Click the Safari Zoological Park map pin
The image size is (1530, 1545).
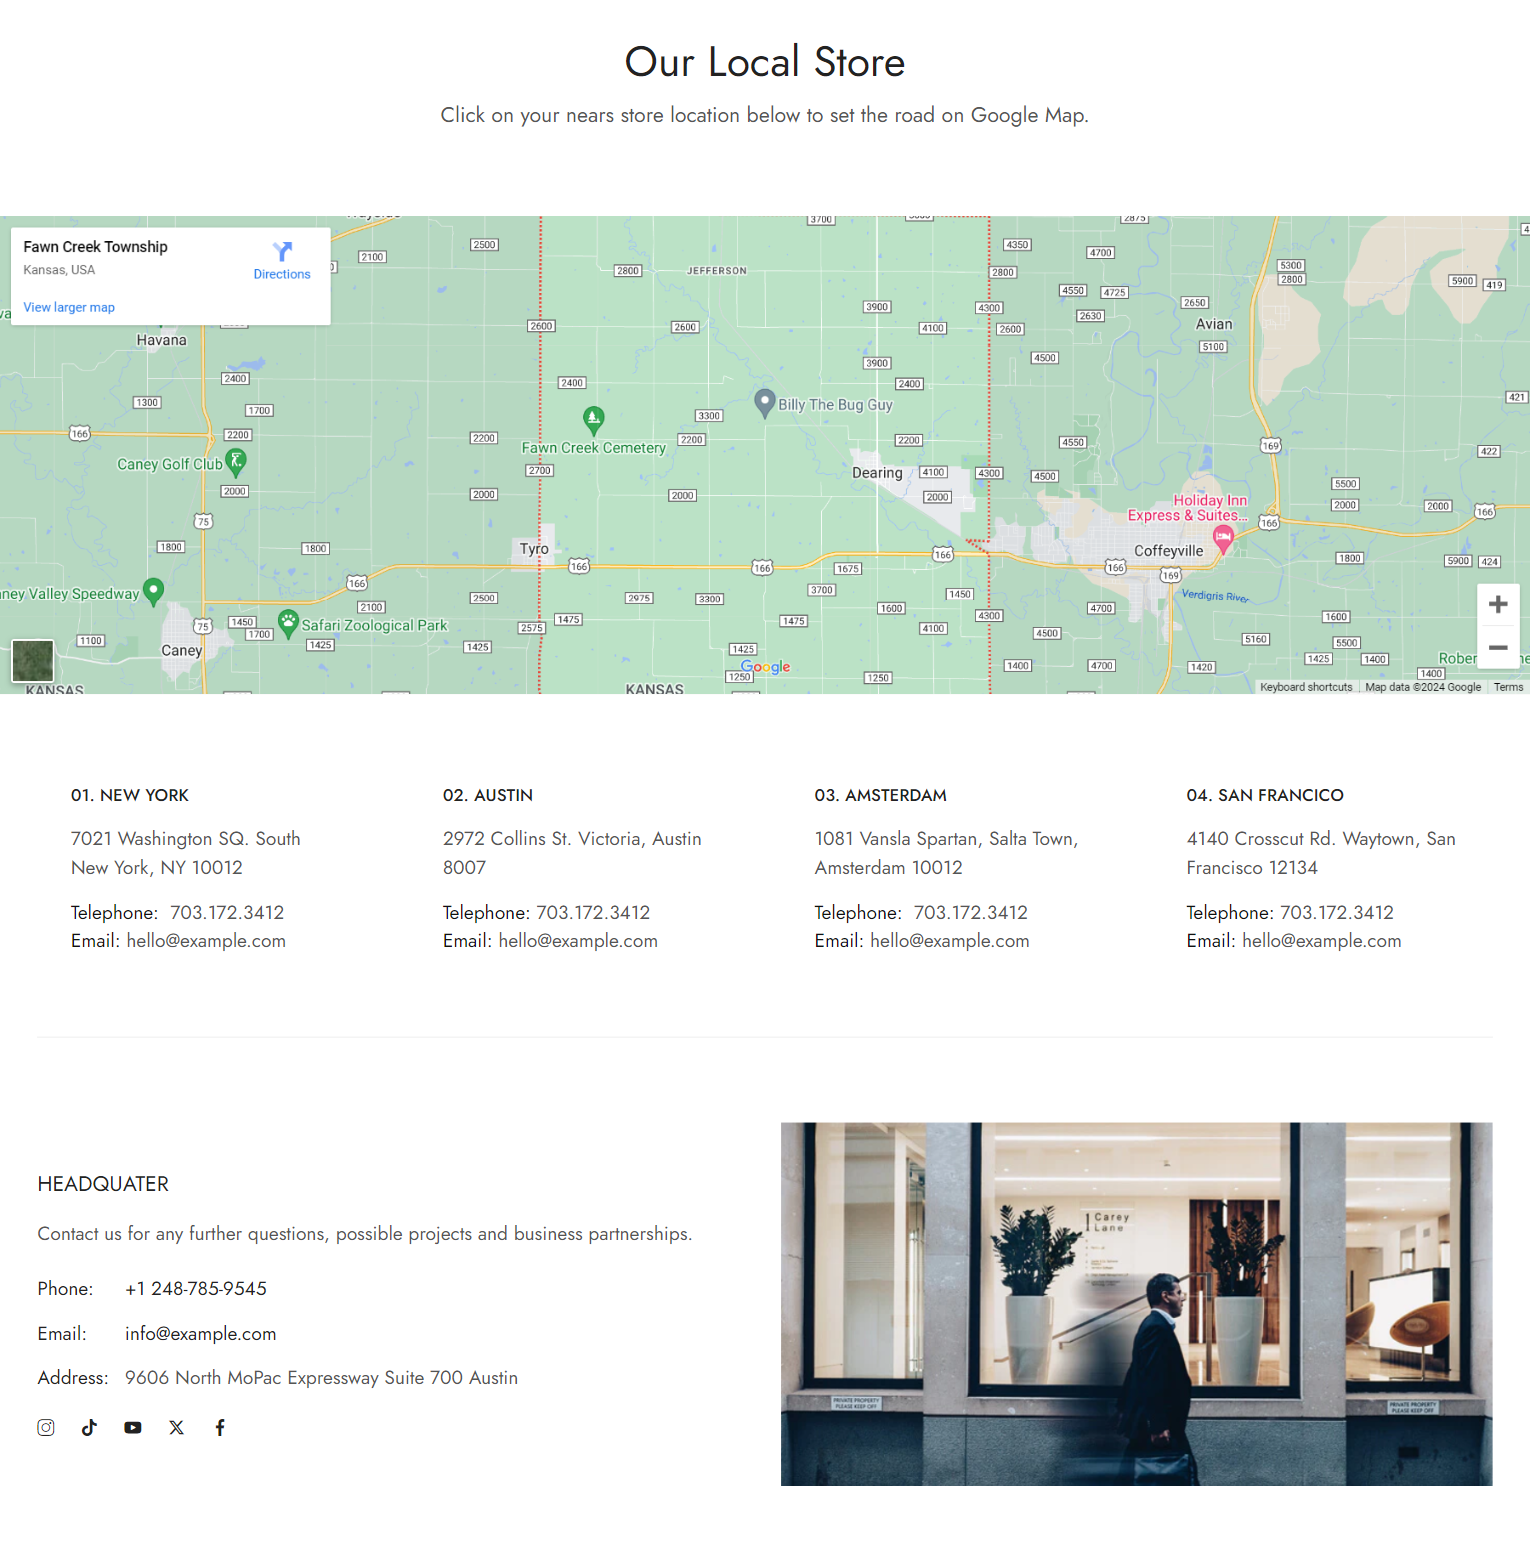pos(288,623)
